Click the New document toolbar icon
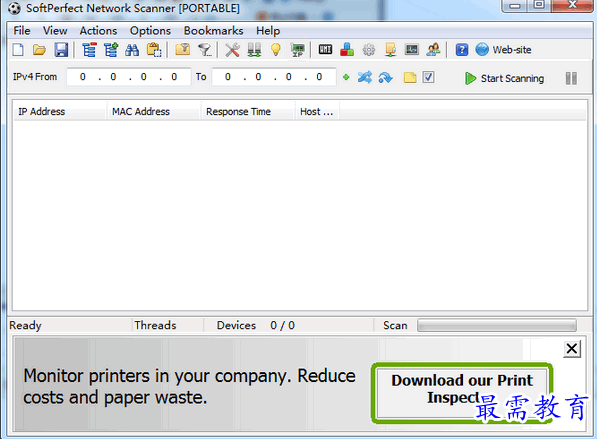This screenshot has height=439, width=597. pos(18,50)
